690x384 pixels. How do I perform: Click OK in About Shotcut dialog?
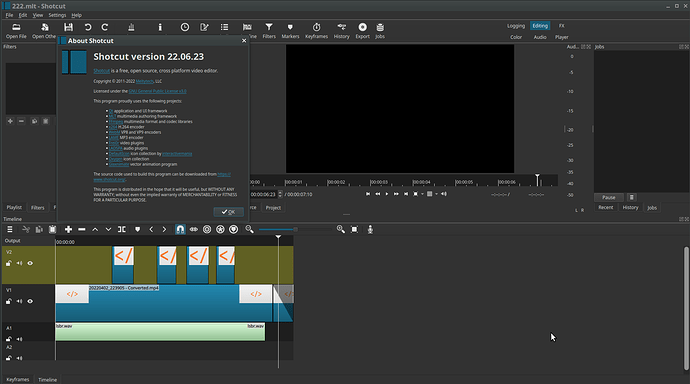228,212
